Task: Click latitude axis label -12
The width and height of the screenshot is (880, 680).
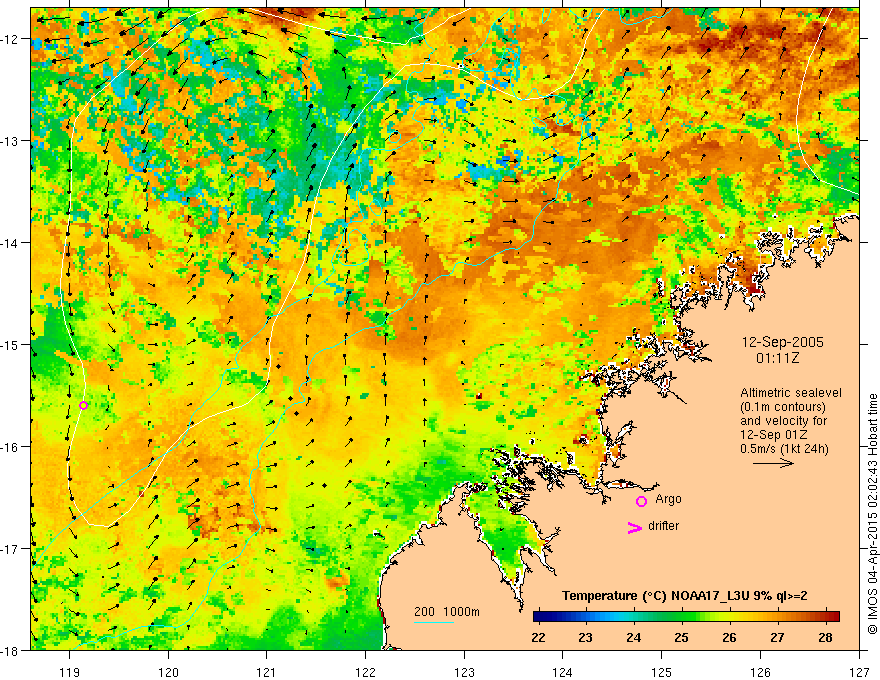Action: 11,39
